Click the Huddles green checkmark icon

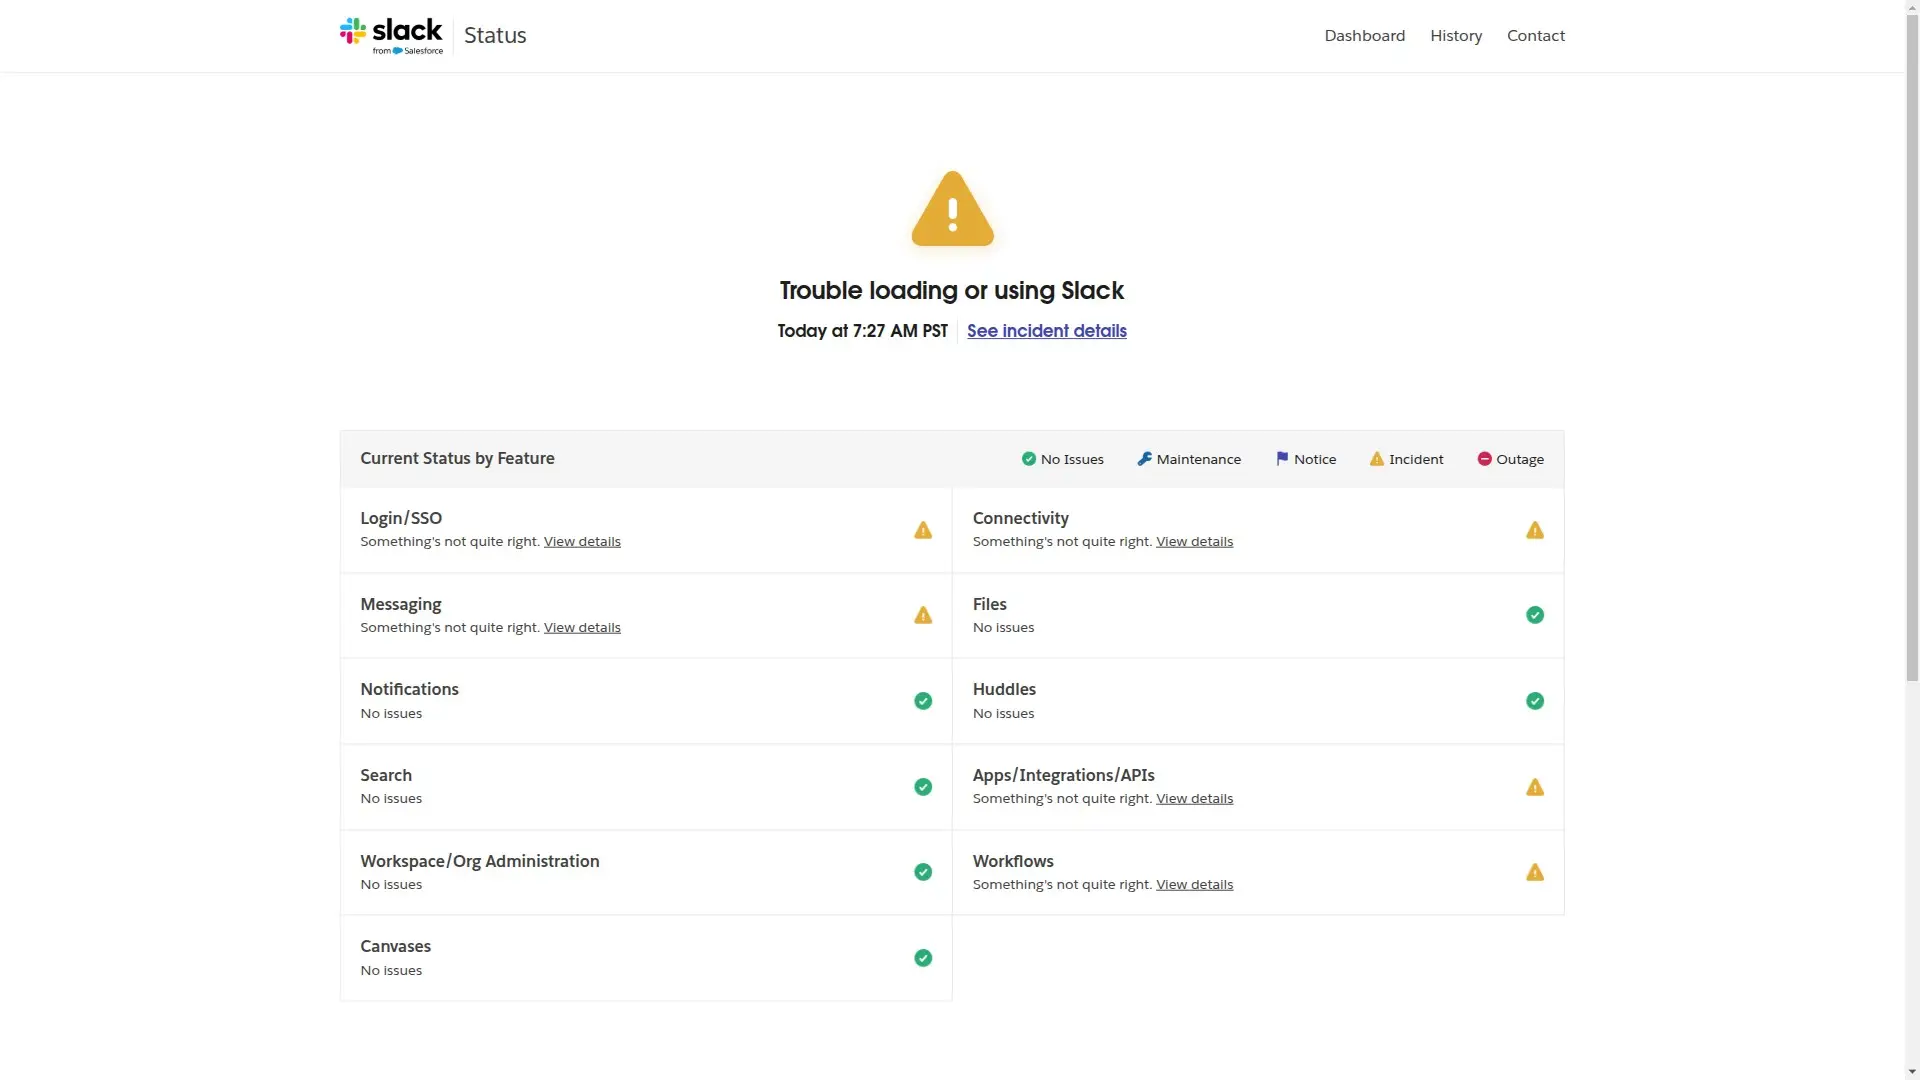coord(1535,701)
